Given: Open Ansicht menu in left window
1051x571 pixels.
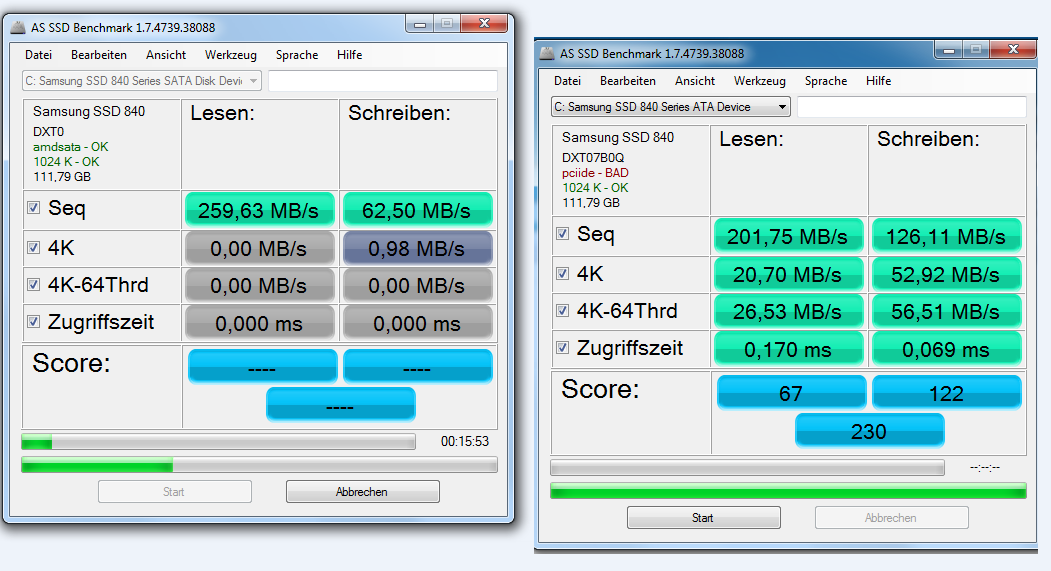Looking at the screenshot, I should (166, 55).
